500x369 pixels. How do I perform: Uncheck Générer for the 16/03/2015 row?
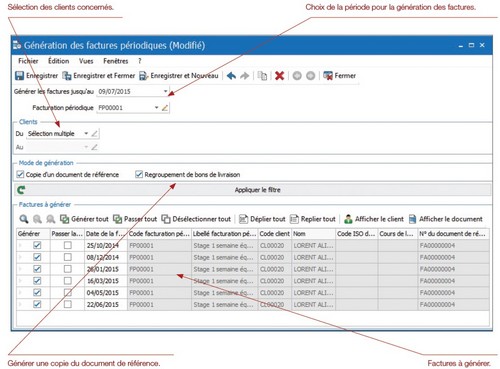tap(37, 281)
